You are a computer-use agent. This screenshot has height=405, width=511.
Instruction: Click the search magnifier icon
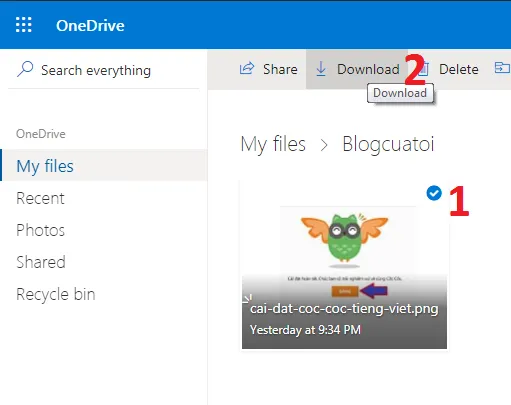point(25,69)
